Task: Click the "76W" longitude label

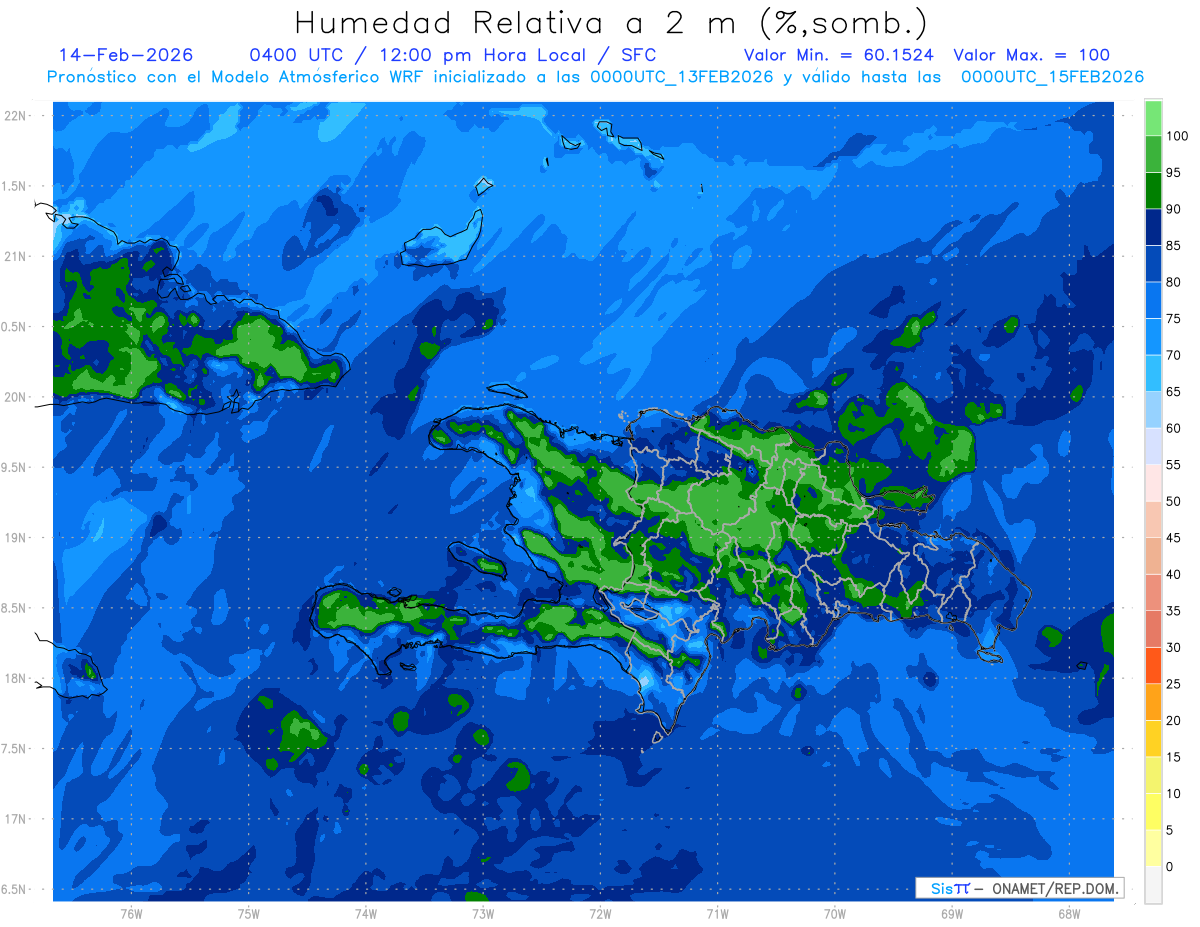Action: click(x=131, y=913)
